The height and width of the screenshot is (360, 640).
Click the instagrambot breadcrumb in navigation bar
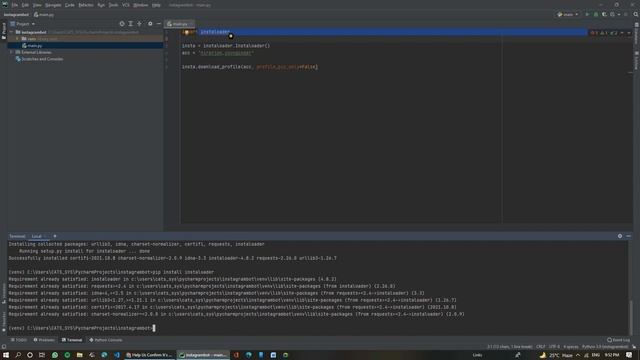[16, 15]
